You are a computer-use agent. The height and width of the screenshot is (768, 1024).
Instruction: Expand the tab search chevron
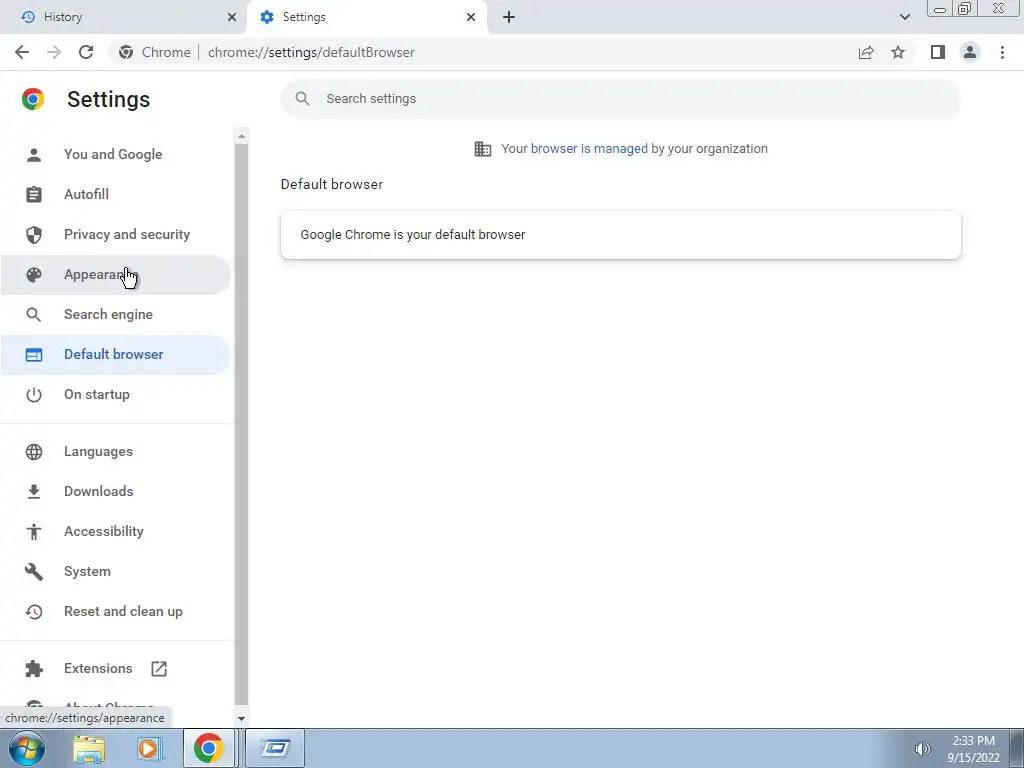[x=904, y=17]
